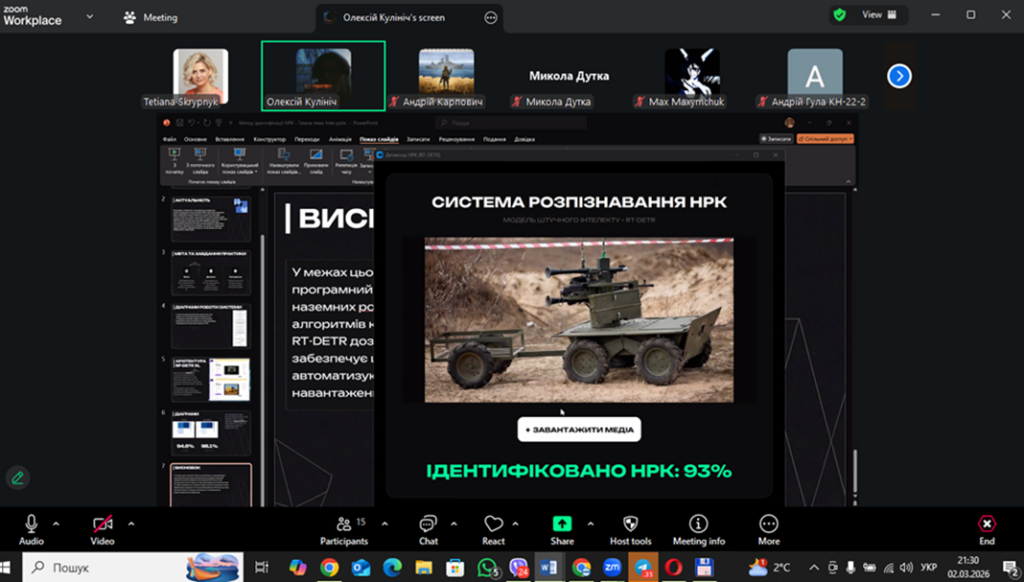Open the Participants panel

(x=344, y=524)
